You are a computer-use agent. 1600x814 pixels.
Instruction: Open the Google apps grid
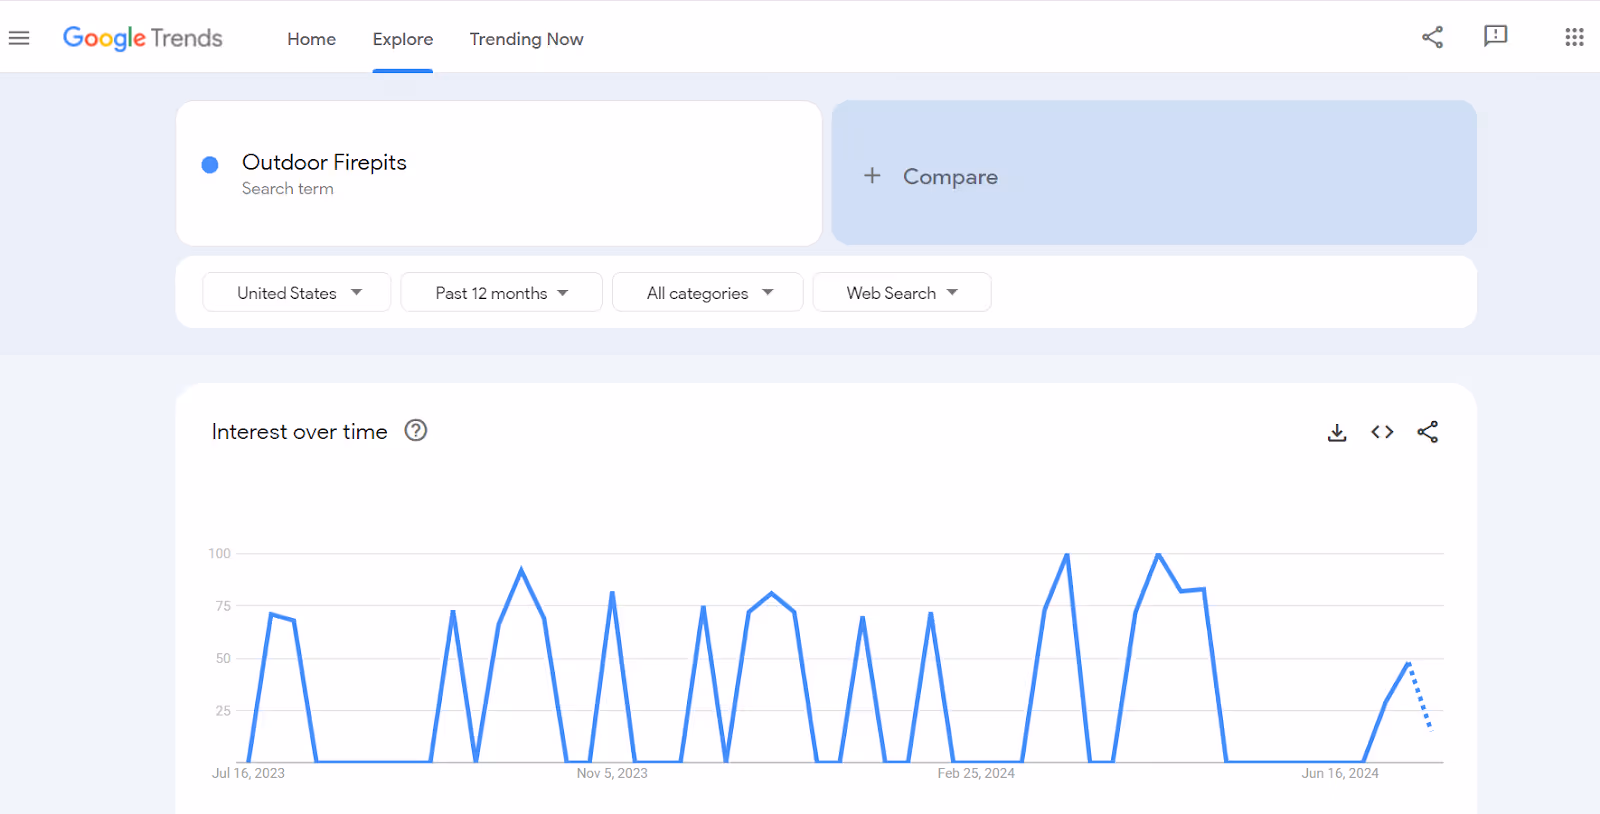[1574, 37]
